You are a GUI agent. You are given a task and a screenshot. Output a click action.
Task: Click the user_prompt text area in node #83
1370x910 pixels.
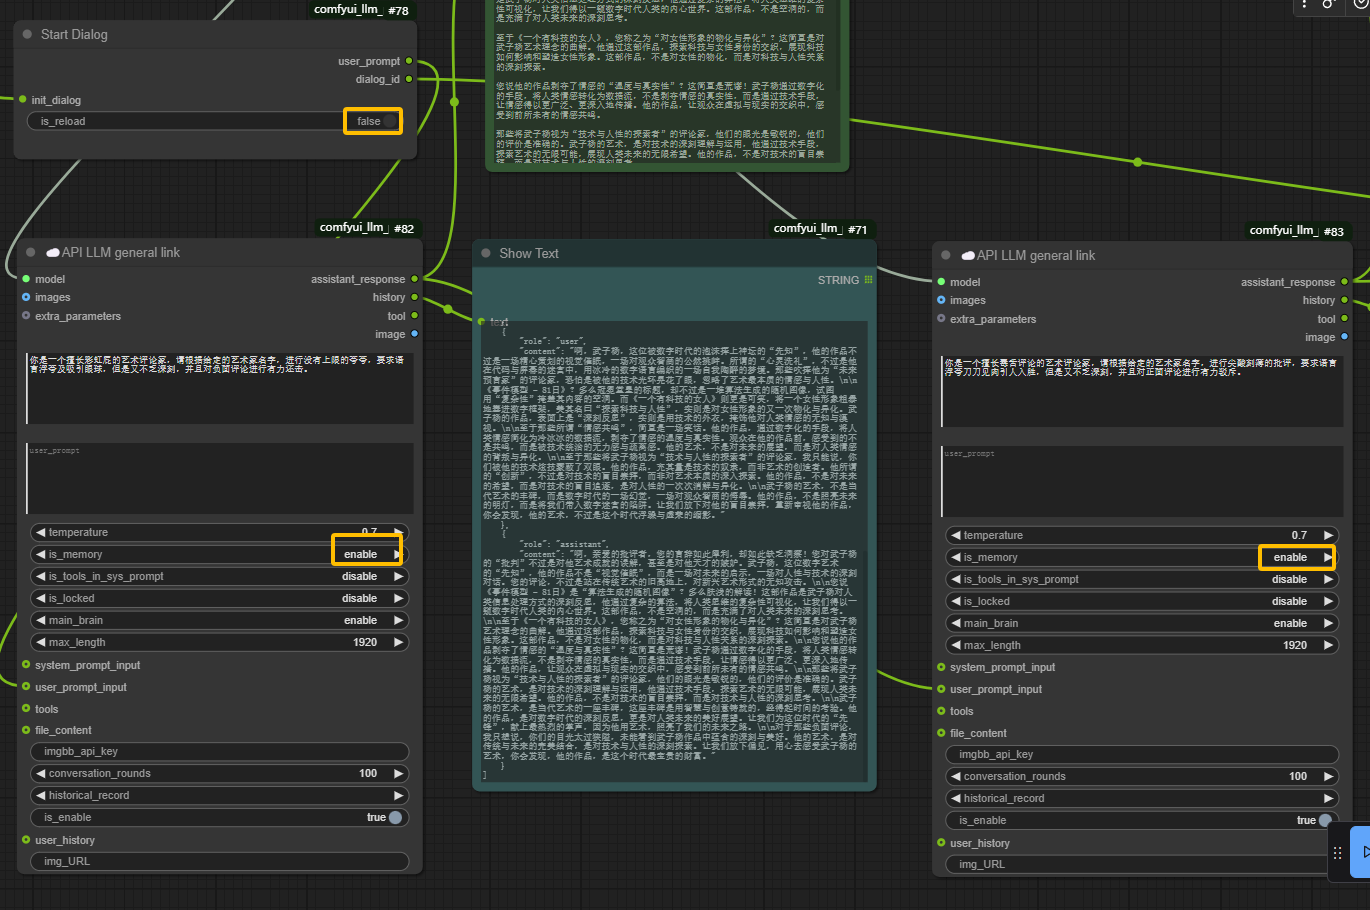click(x=1140, y=482)
